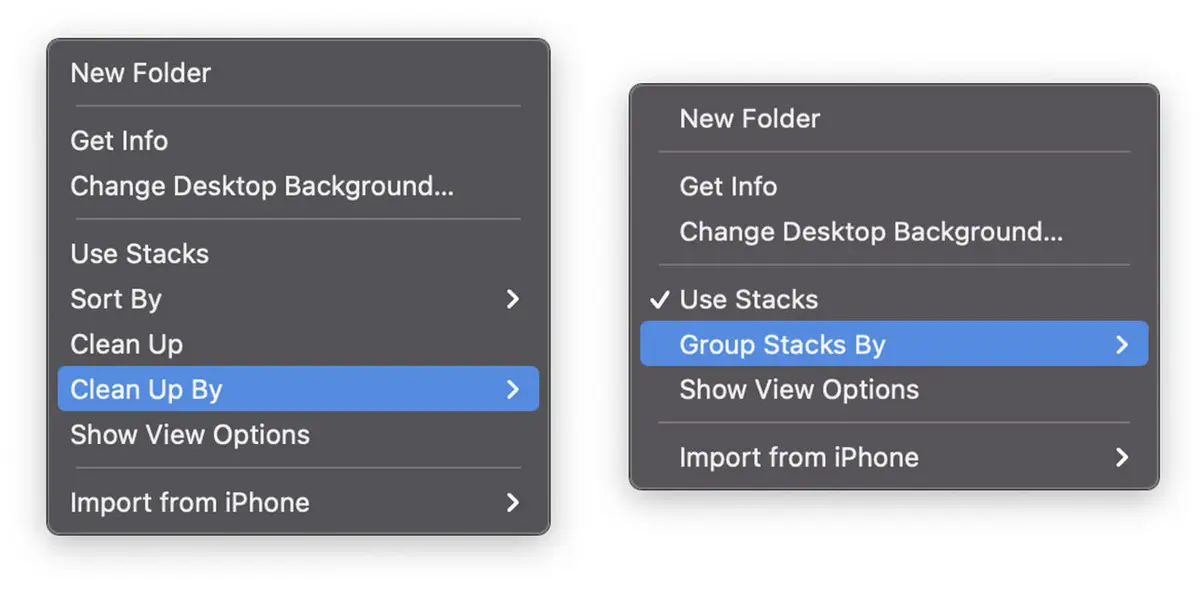This screenshot has height=590, width=1200.
Task: Click the checkmark beside Use Stacks
Action: tap(659, 300)
